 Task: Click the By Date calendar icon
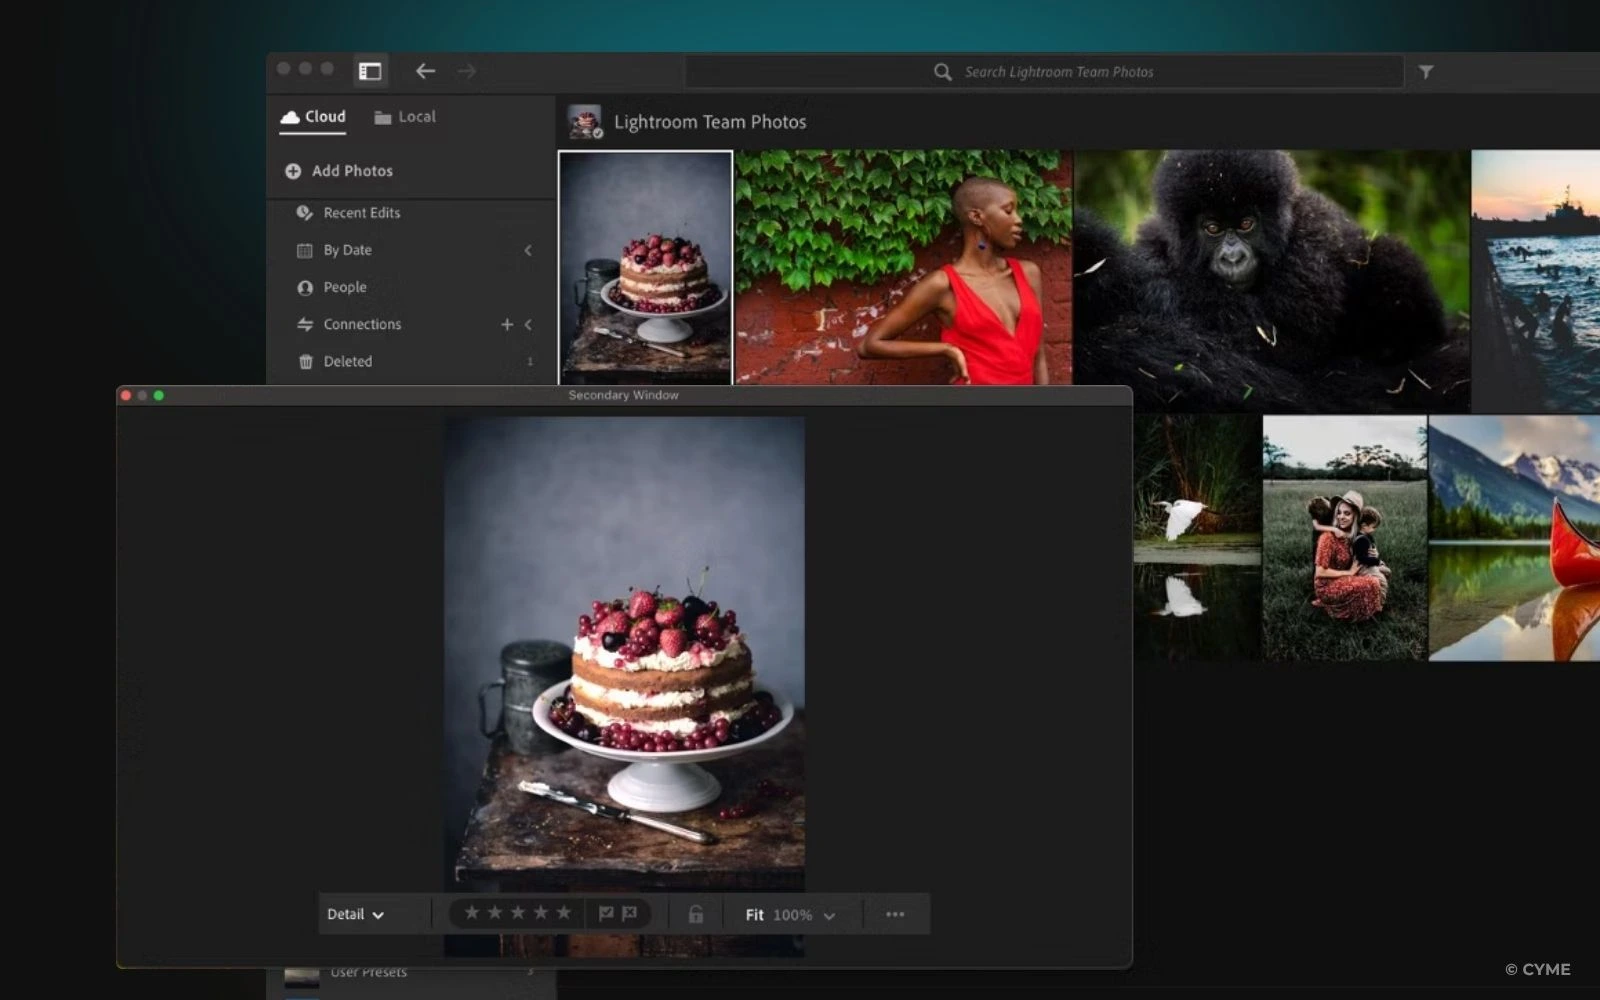(x=305, y=250)
